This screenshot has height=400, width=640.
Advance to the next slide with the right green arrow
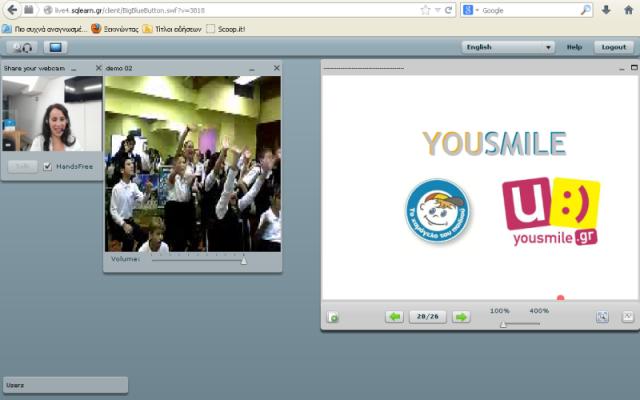(x=461, y=317)
